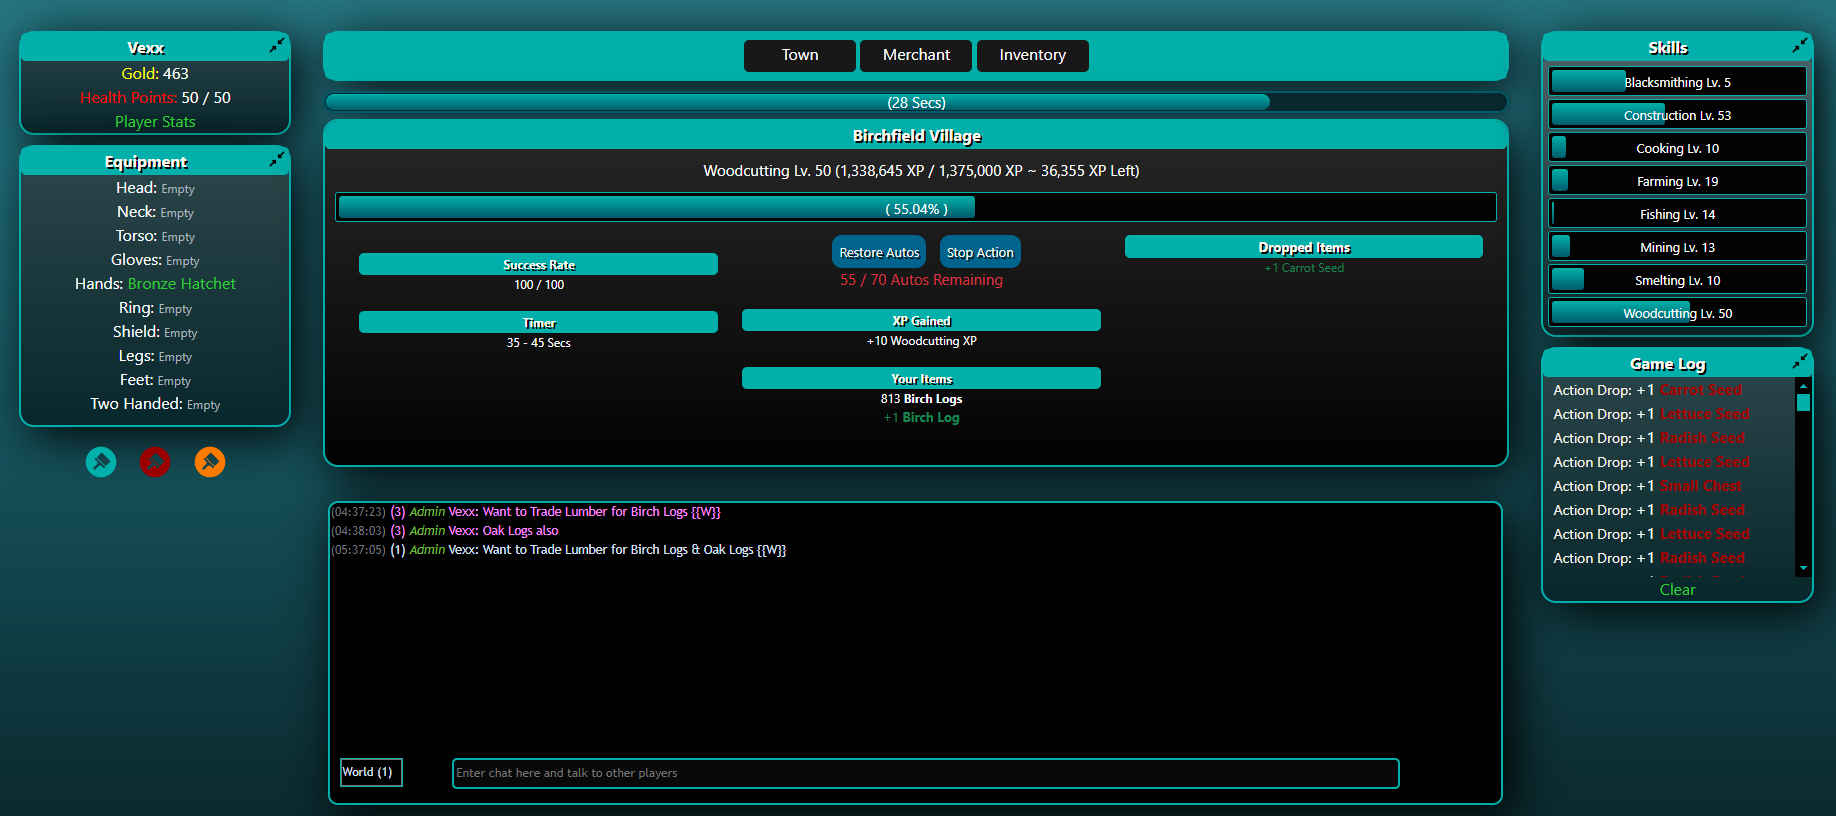1836x816 pixels.
Task: Click the red paintbrush theme icon
Action: click(154, 462)
